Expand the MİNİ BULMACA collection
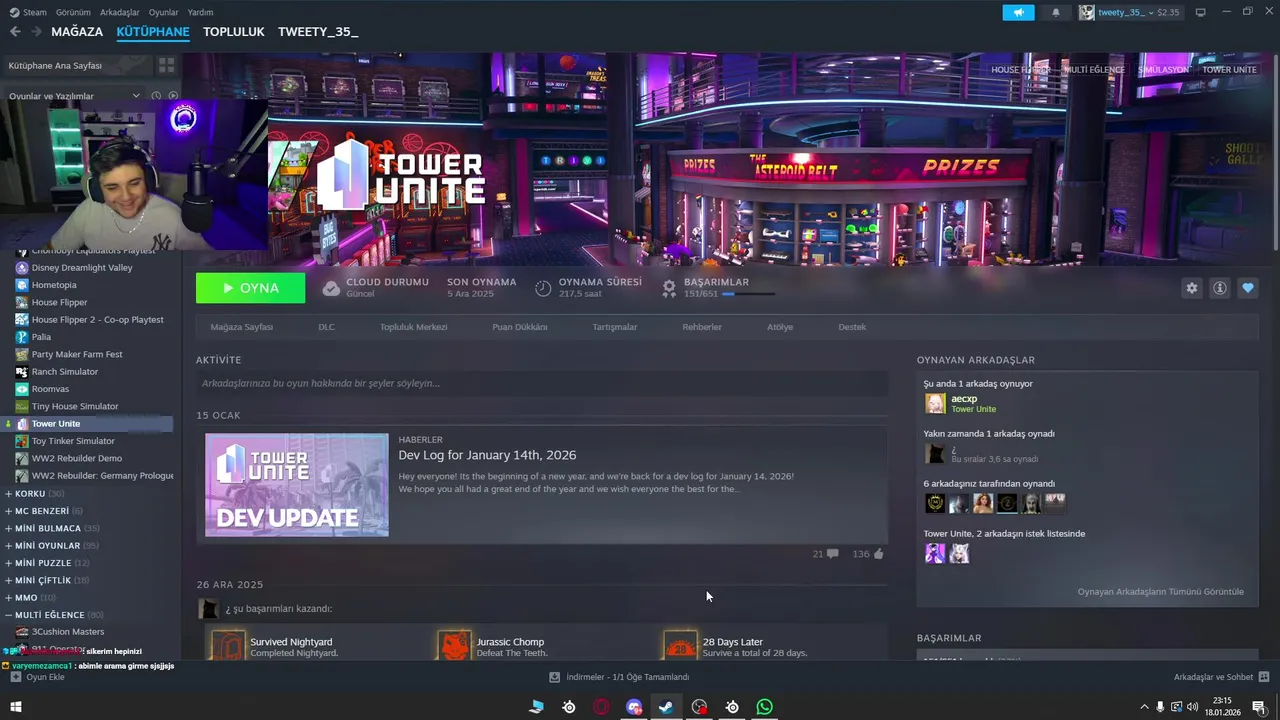This screenshot has width=1280, height=720. pos(53,528)
